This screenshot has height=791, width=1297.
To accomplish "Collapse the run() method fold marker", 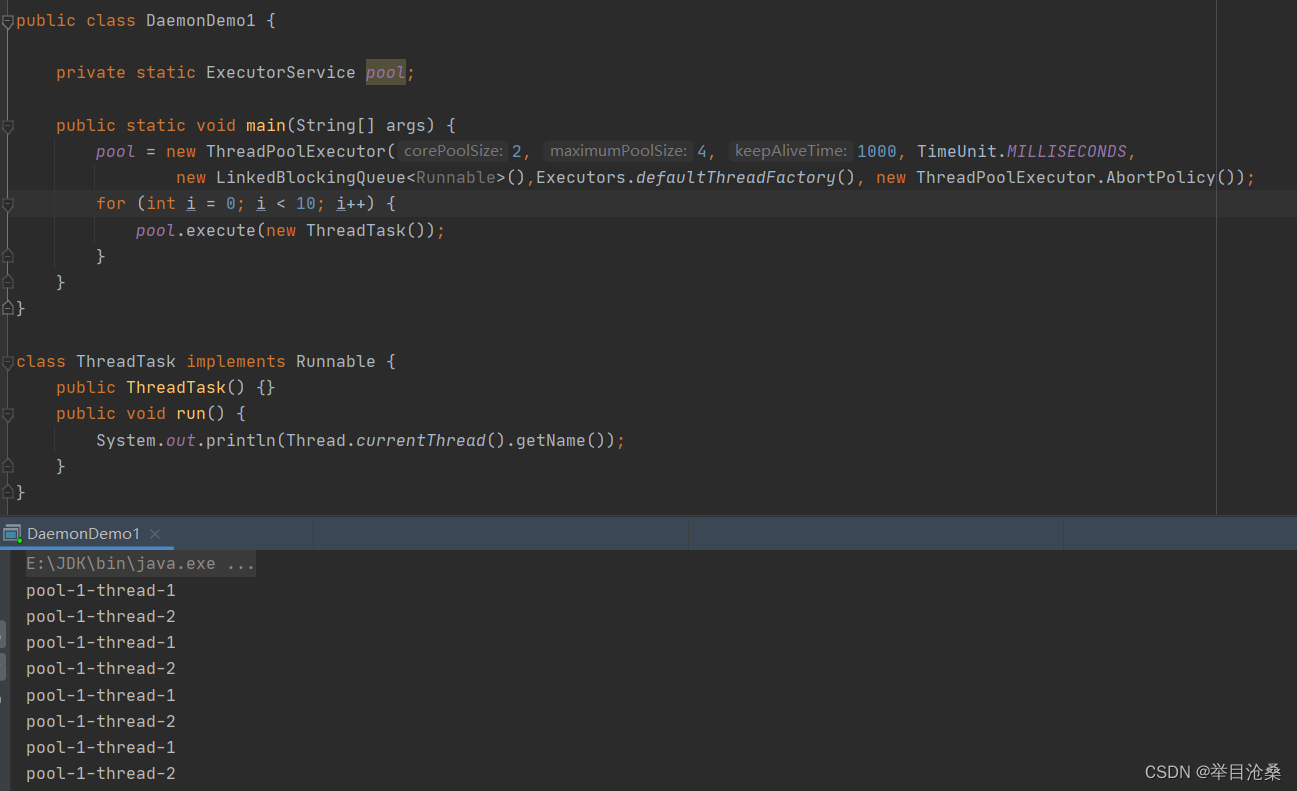I will pyautogui.click(x=7, y=414).
